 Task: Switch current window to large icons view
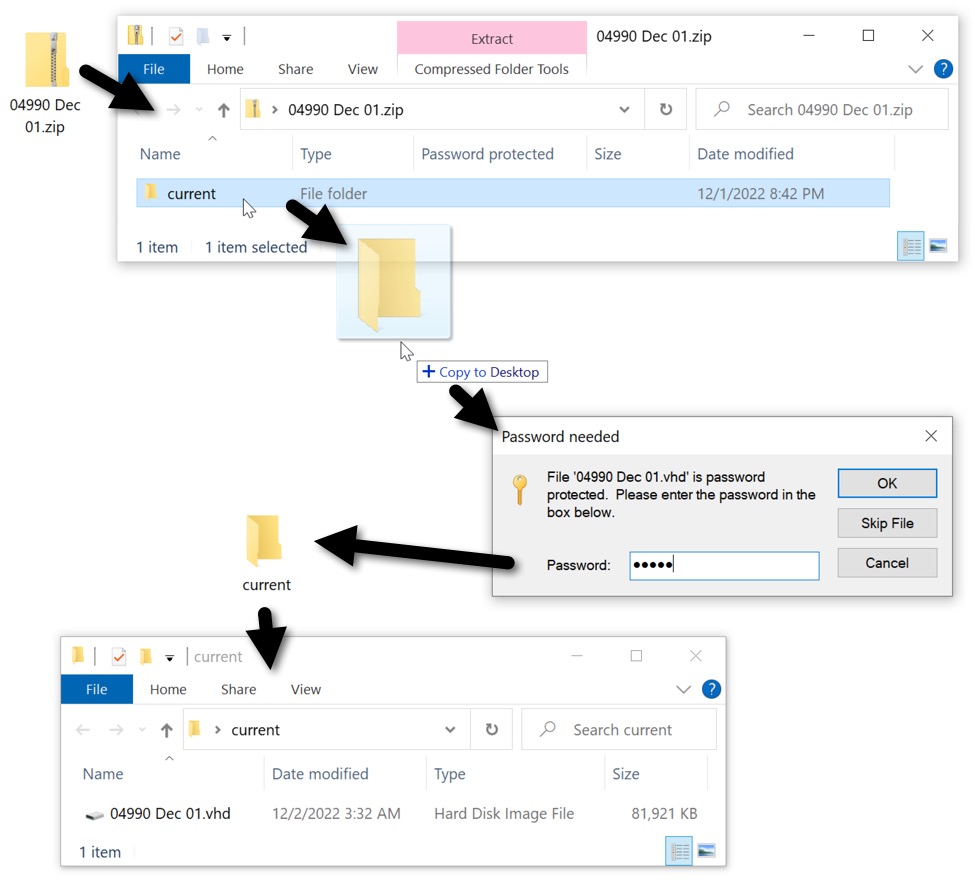click(706, 850)
